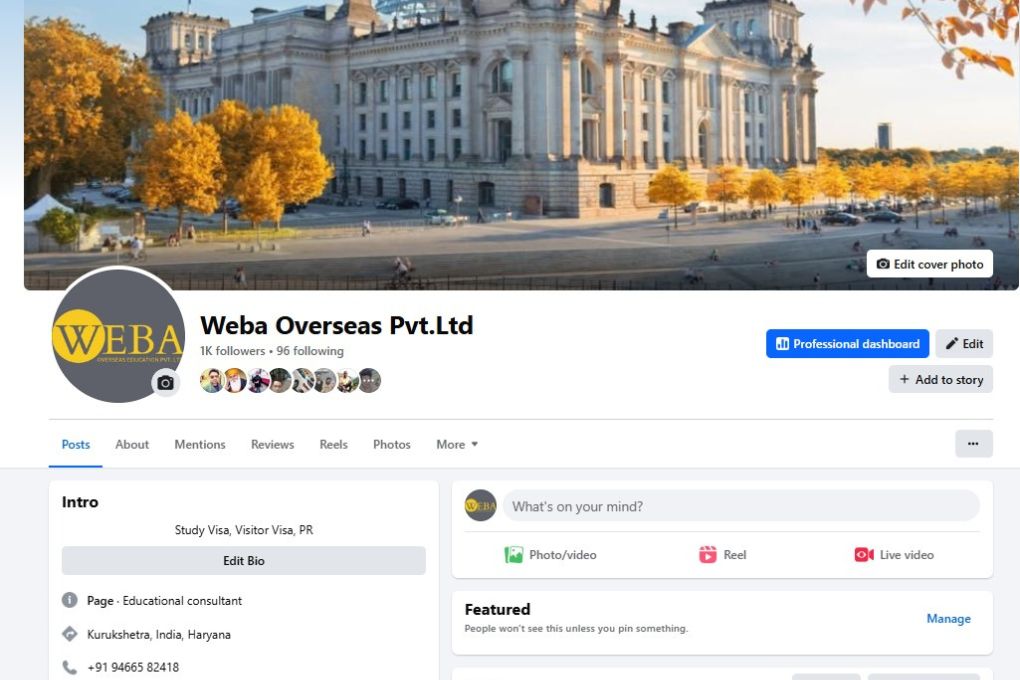This screenshot has height=680, width=1020.
Task: Switch to the About tab
Action: coord(132,444)
